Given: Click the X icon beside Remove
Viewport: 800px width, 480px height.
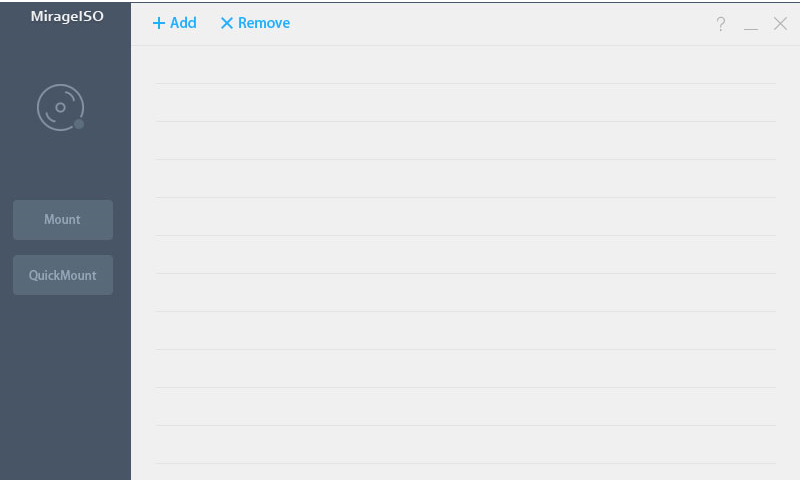Looking at the screenshot, I should pos(227,23).
